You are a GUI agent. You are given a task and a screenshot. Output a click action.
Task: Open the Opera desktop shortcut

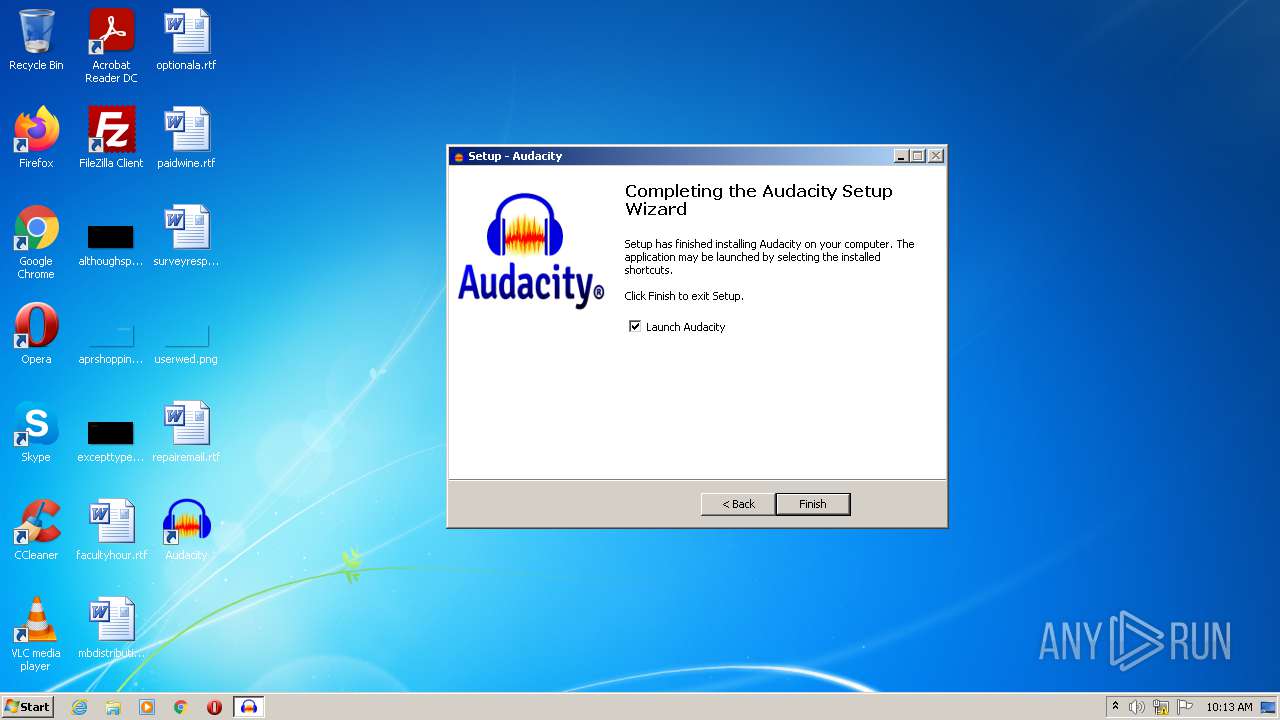36,335
